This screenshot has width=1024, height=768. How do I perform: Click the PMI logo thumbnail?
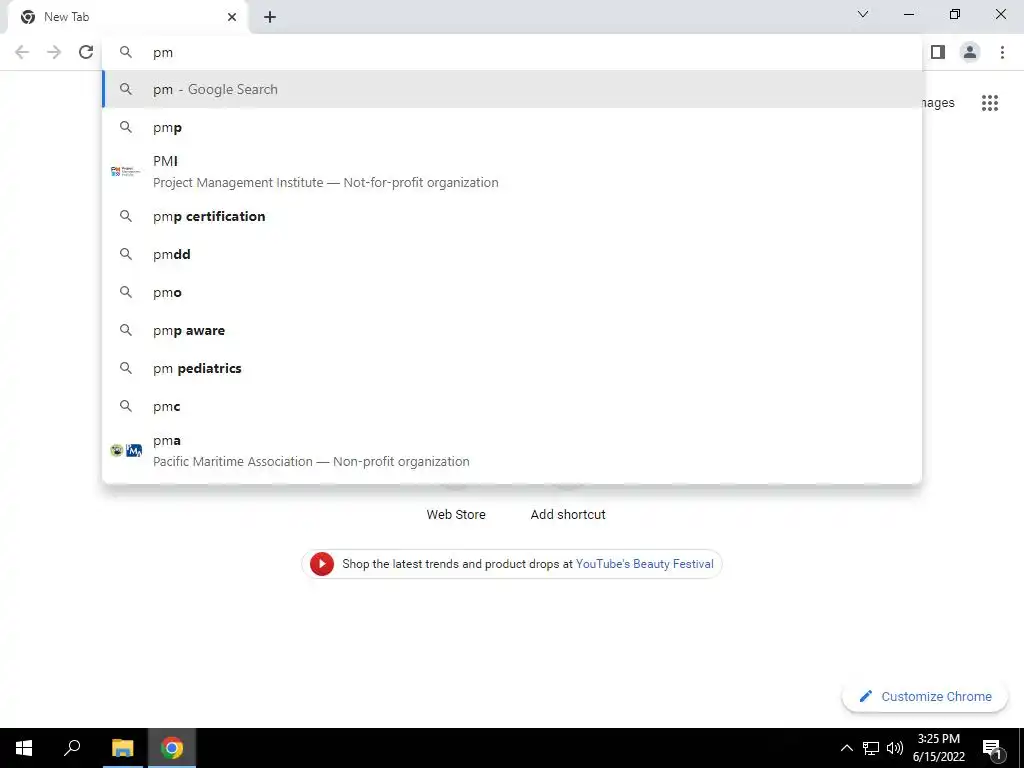coord(125,171)
